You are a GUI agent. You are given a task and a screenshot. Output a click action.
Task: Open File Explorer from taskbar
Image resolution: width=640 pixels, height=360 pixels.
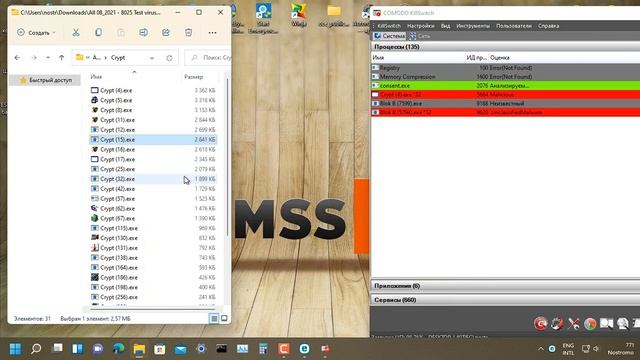tap(139, 349)
